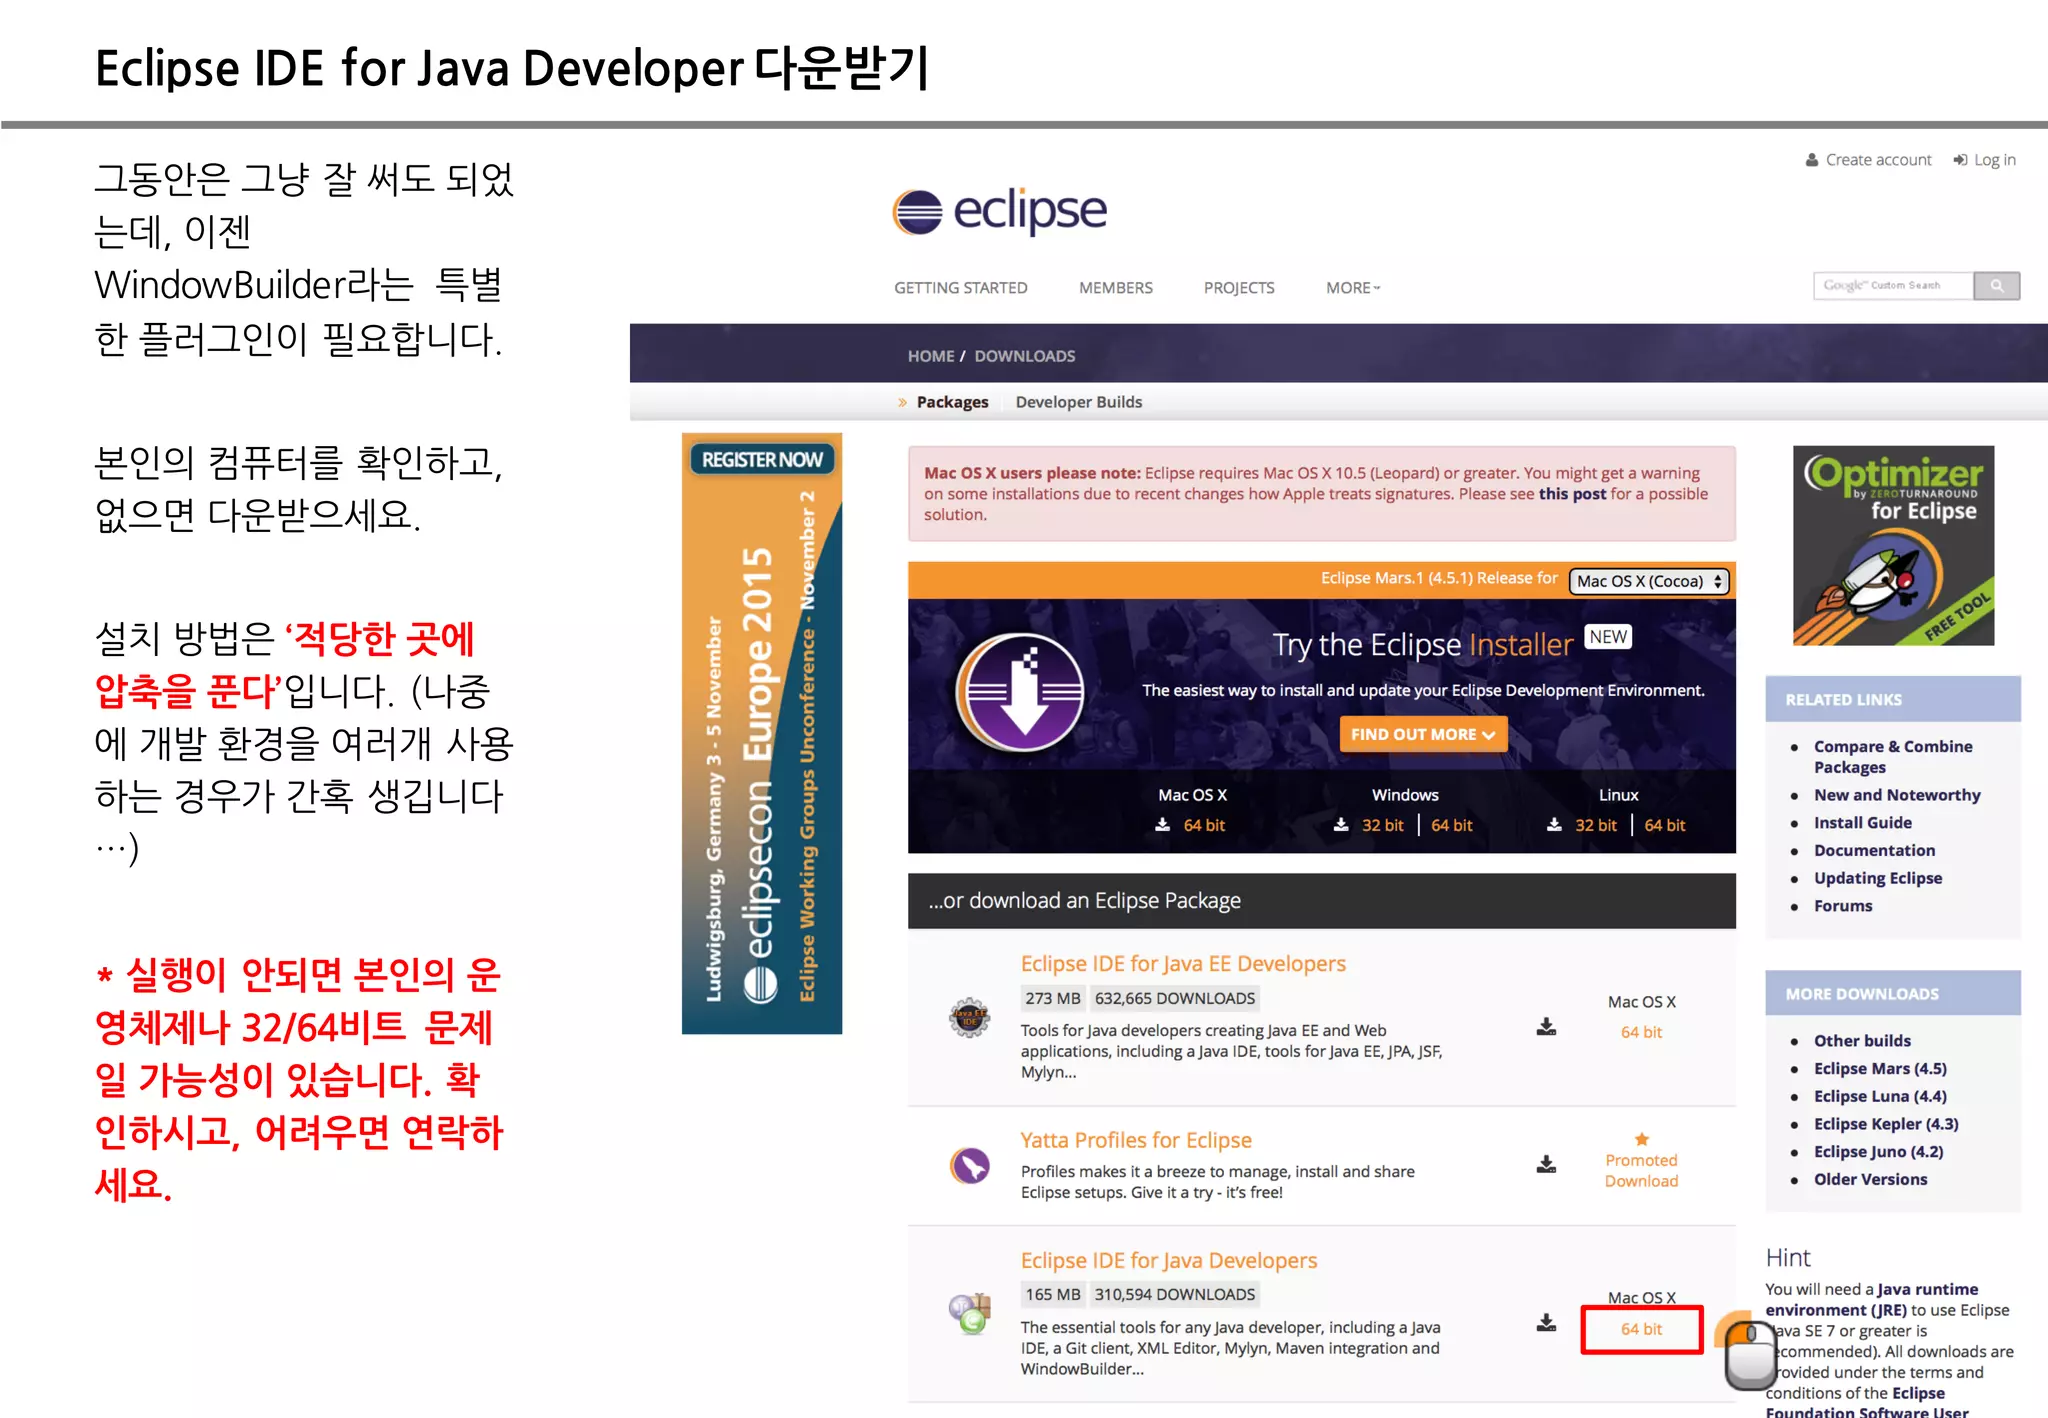Open MEMBERS menu item
The width and height of the screenshot is (2048, 1418).
pyautogui.click(x=1115, y=288)
